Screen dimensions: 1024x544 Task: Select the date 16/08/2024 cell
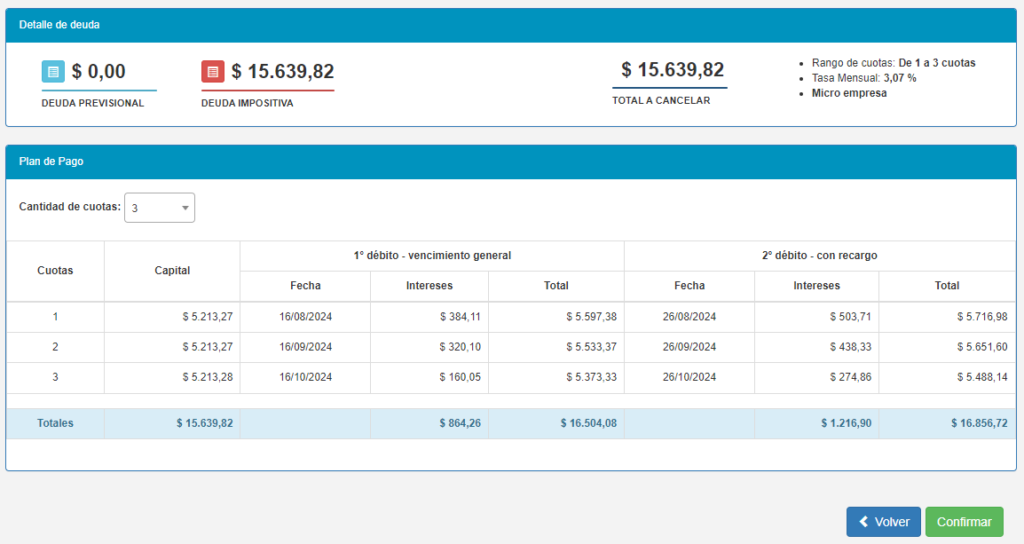(305, 317)
